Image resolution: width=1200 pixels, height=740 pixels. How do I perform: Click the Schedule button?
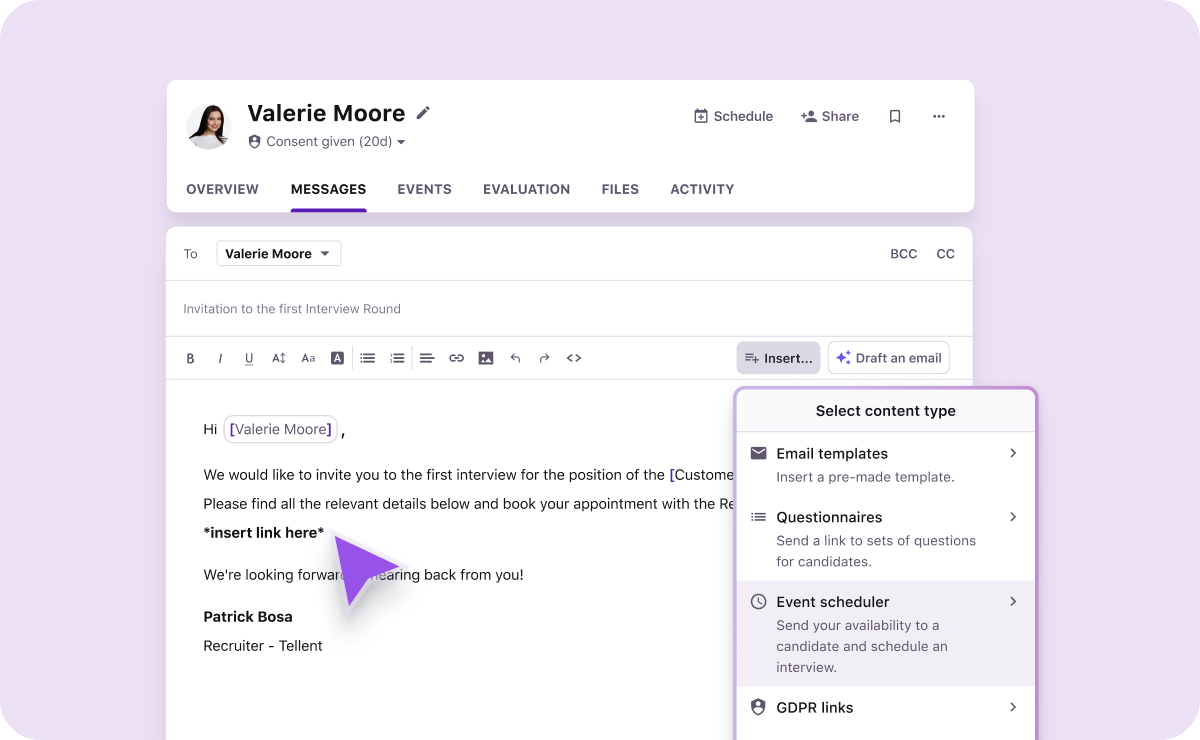[x=733, y=116]
